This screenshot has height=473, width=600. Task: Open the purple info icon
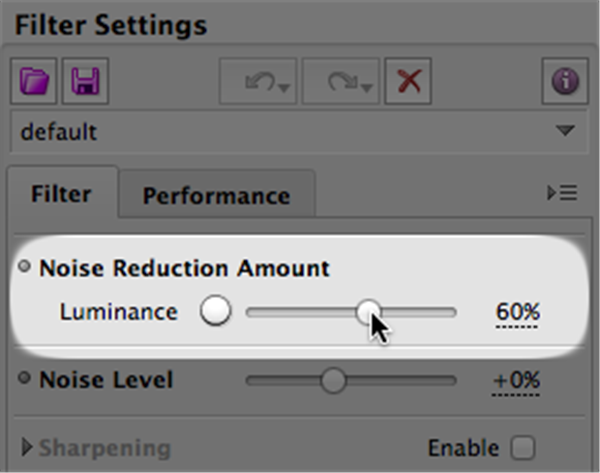[x=565, y=81]
